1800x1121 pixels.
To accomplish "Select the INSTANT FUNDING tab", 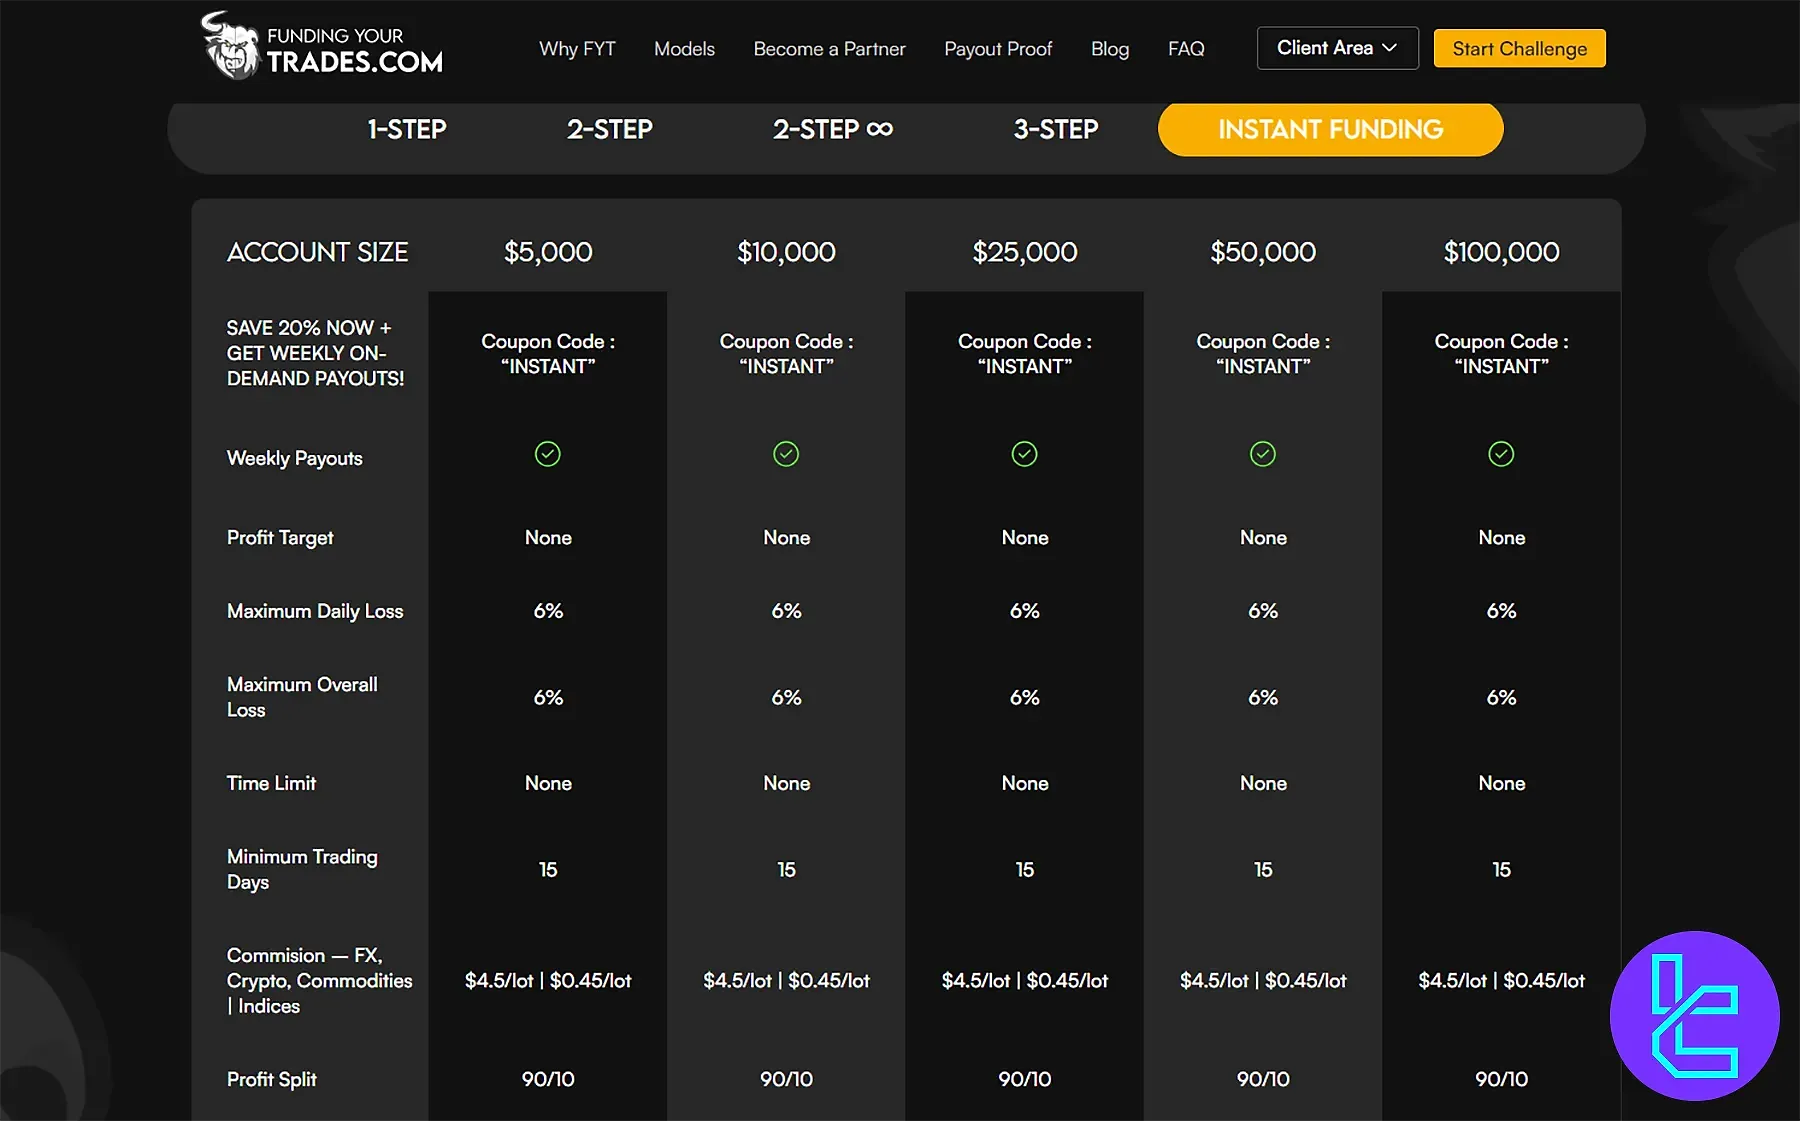I will coord(1330,129).
